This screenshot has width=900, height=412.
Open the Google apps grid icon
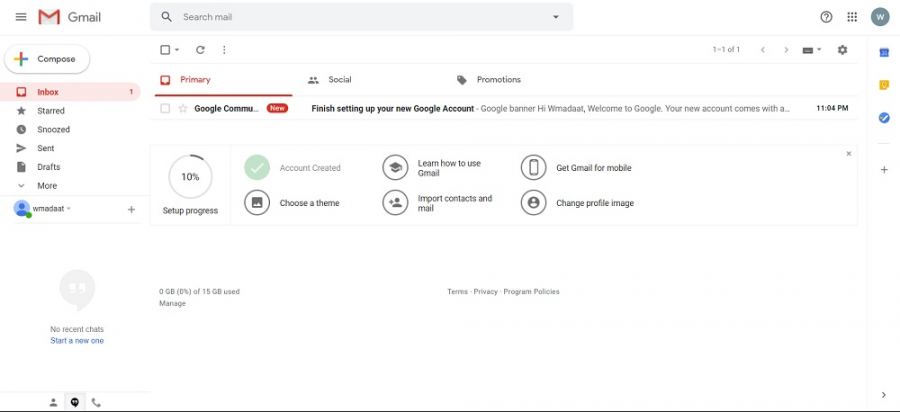pos(852,17)
